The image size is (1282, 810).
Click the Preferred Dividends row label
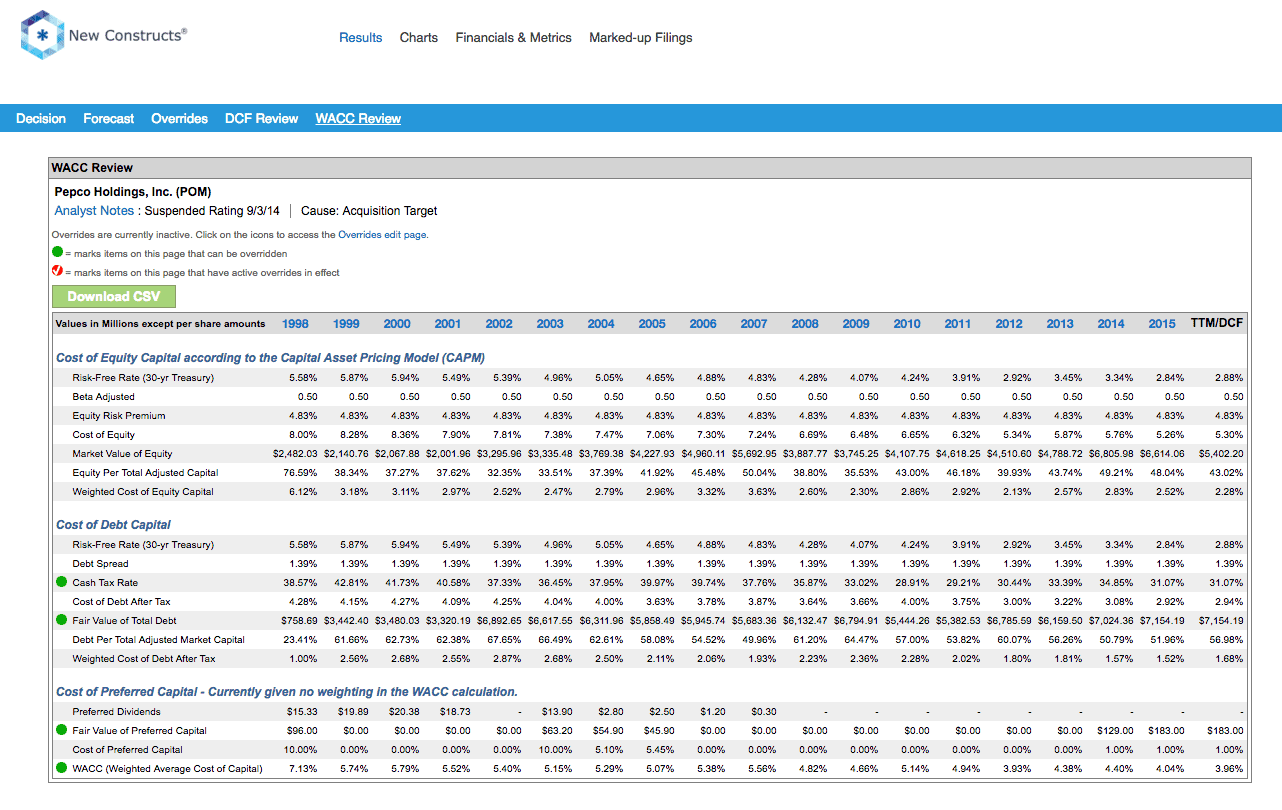[115, 712]
